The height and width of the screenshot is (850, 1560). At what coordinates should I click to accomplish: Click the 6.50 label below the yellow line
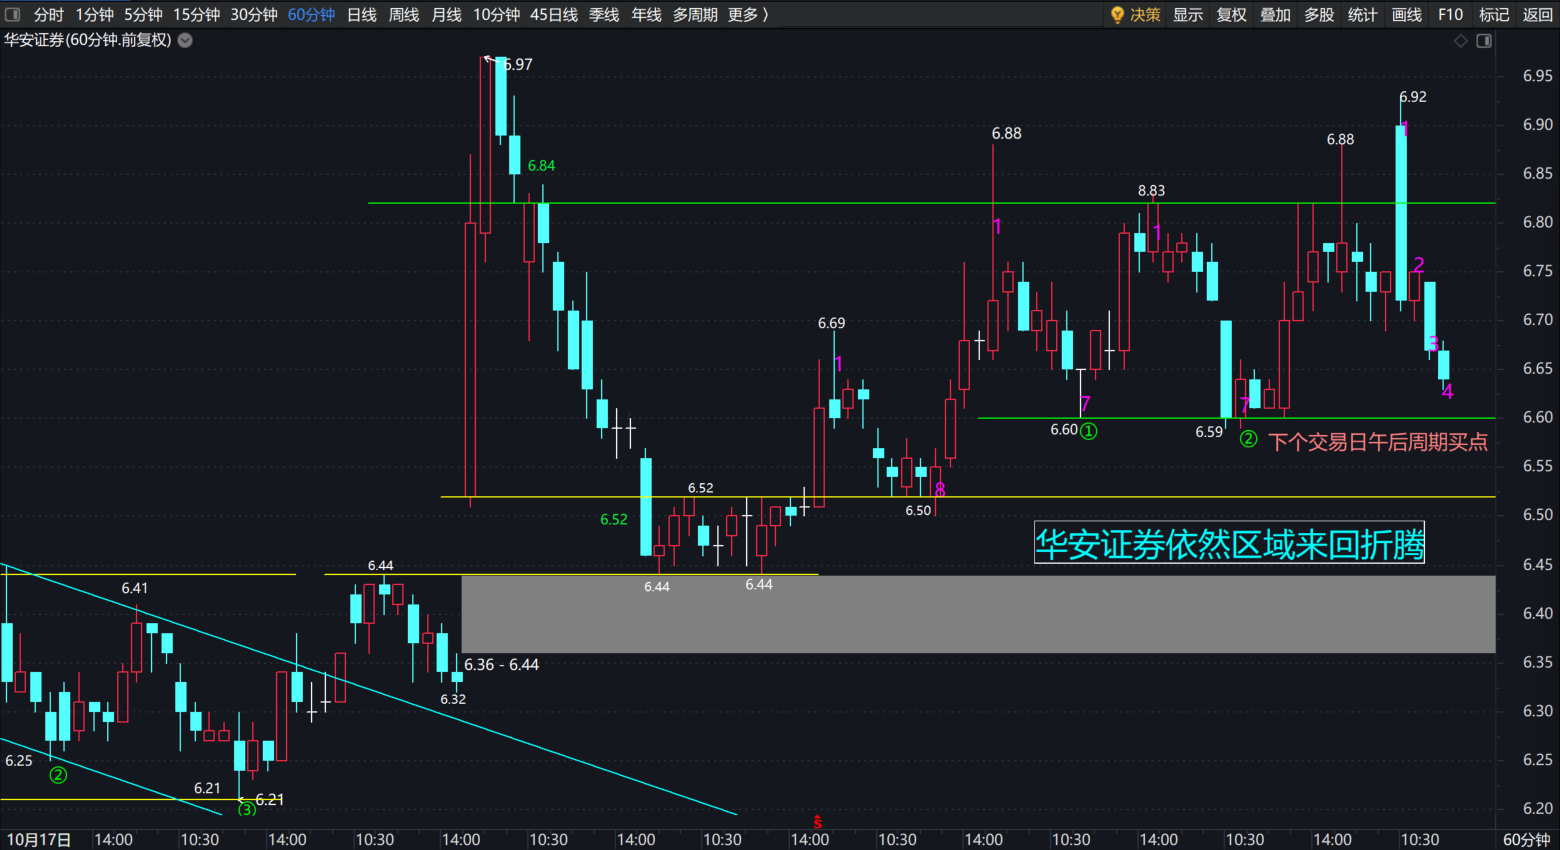pyautogui.click(x=918, y=511)
